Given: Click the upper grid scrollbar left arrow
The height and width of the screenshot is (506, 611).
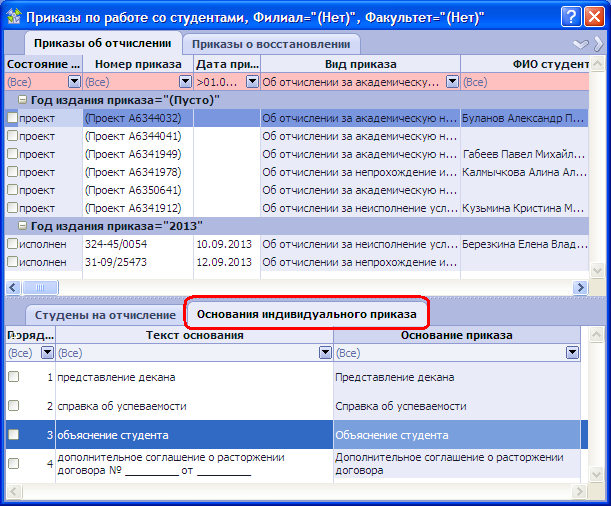Looking at the screenshot, I should click(x=12, y=287).
